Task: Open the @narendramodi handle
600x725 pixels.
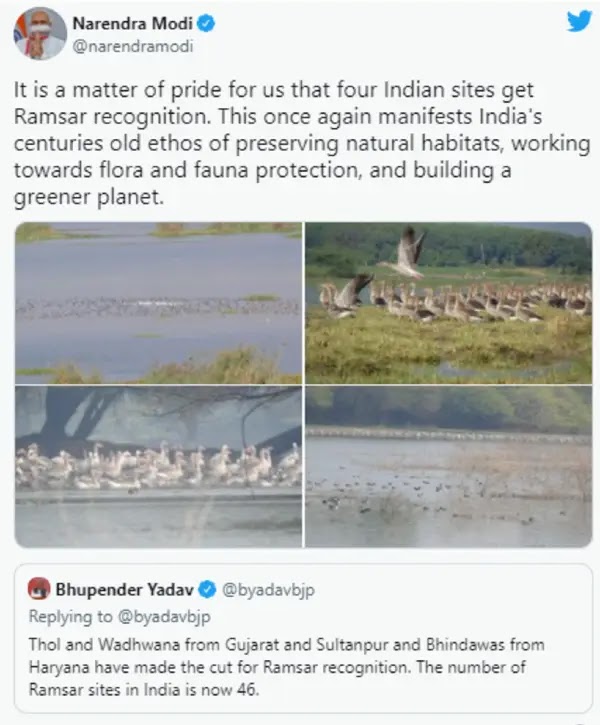Action: click(x=133, y=47)
